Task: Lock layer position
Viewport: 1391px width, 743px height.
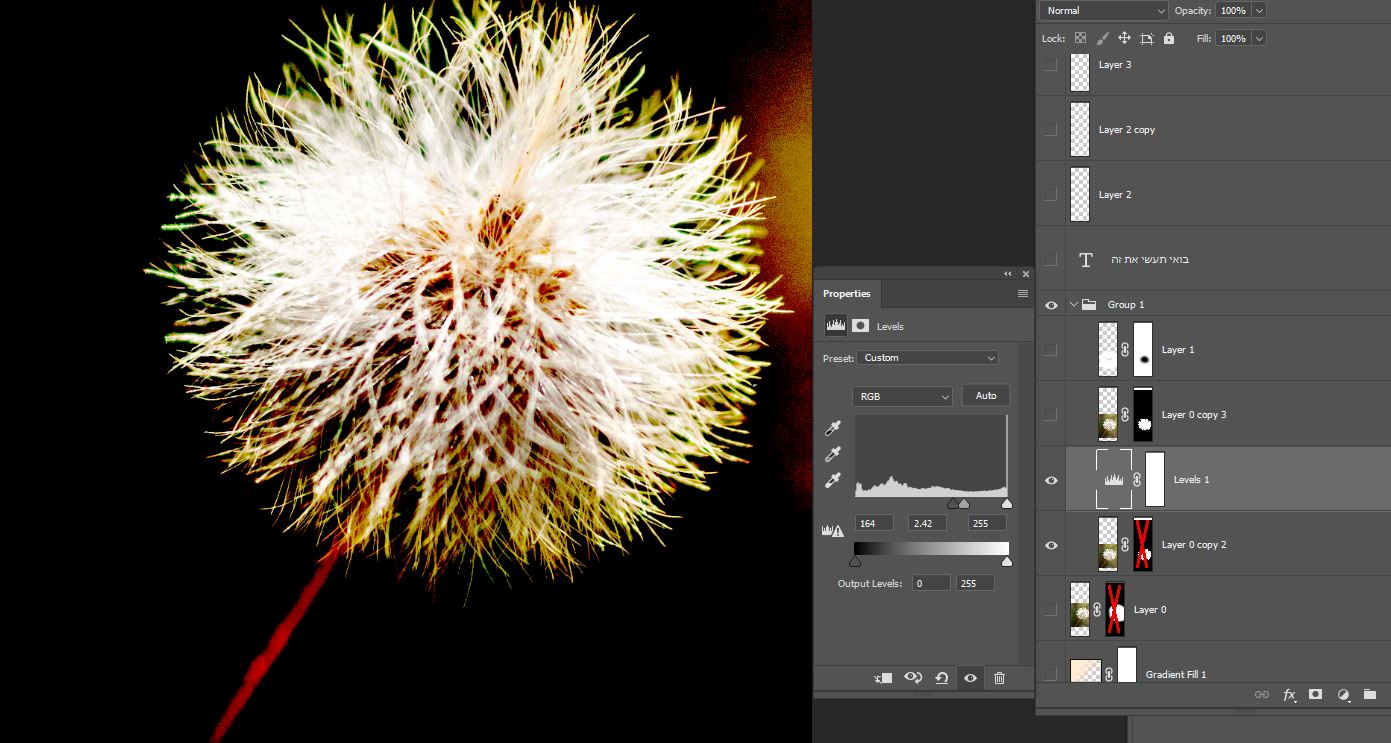Action: pyautogui.click(x=1124, y=38)
